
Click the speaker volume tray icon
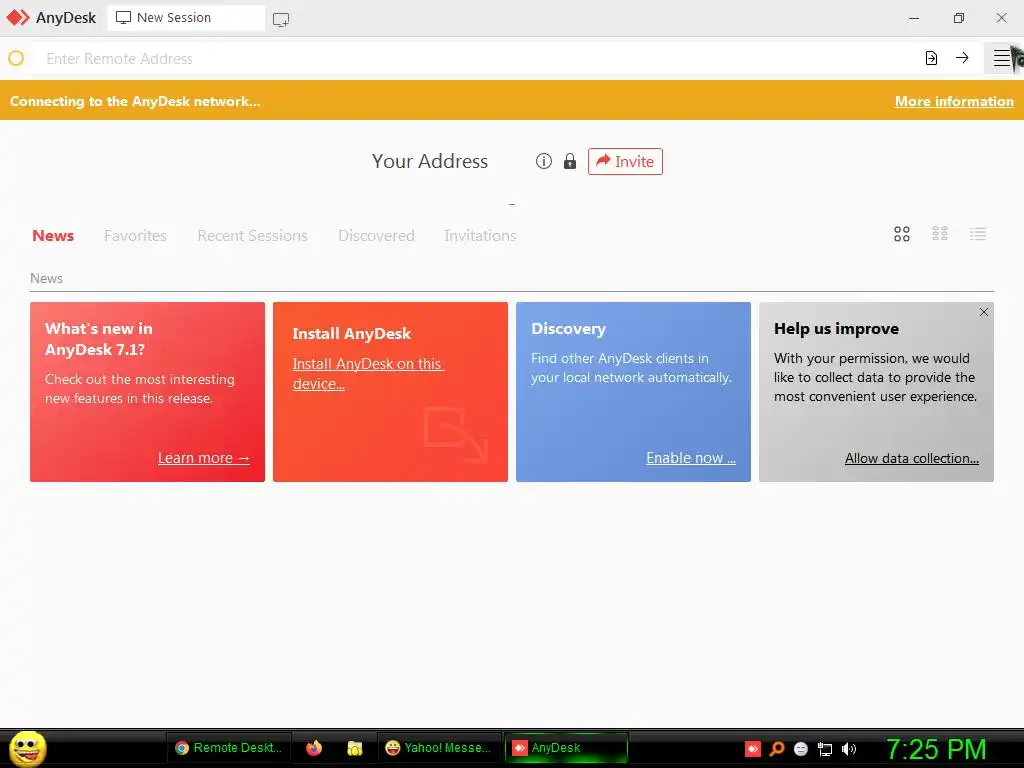[848, 749]
